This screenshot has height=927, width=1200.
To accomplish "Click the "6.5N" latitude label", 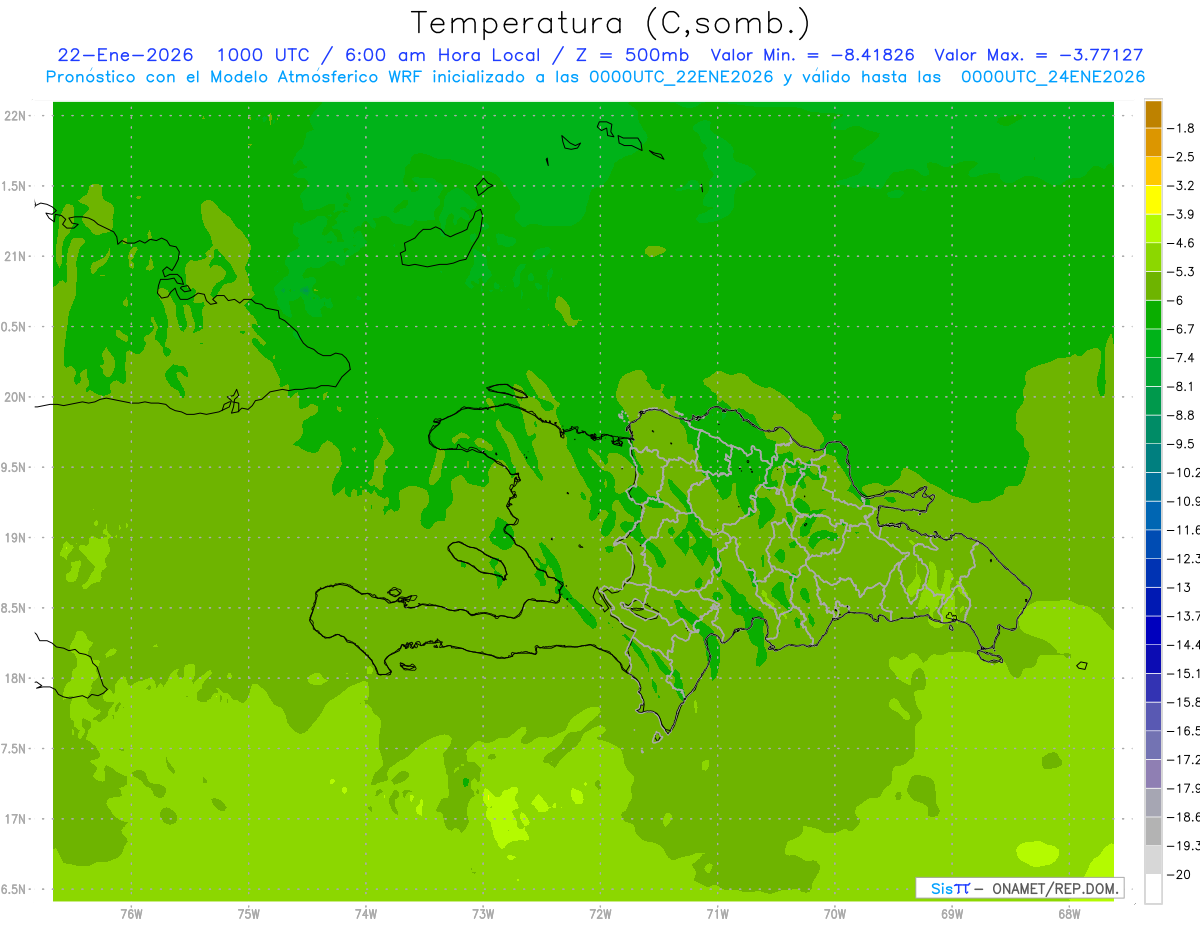I will point(14,890).
